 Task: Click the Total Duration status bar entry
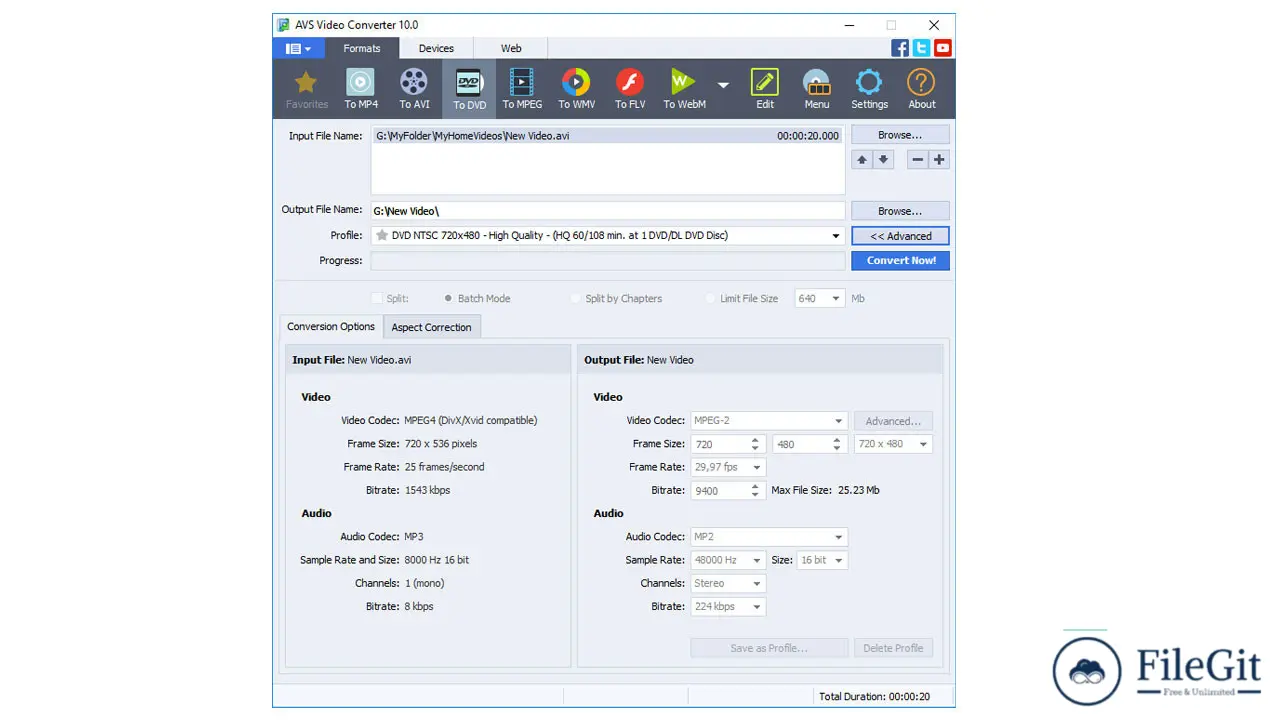pyautogui.click(x=874, y=696)
